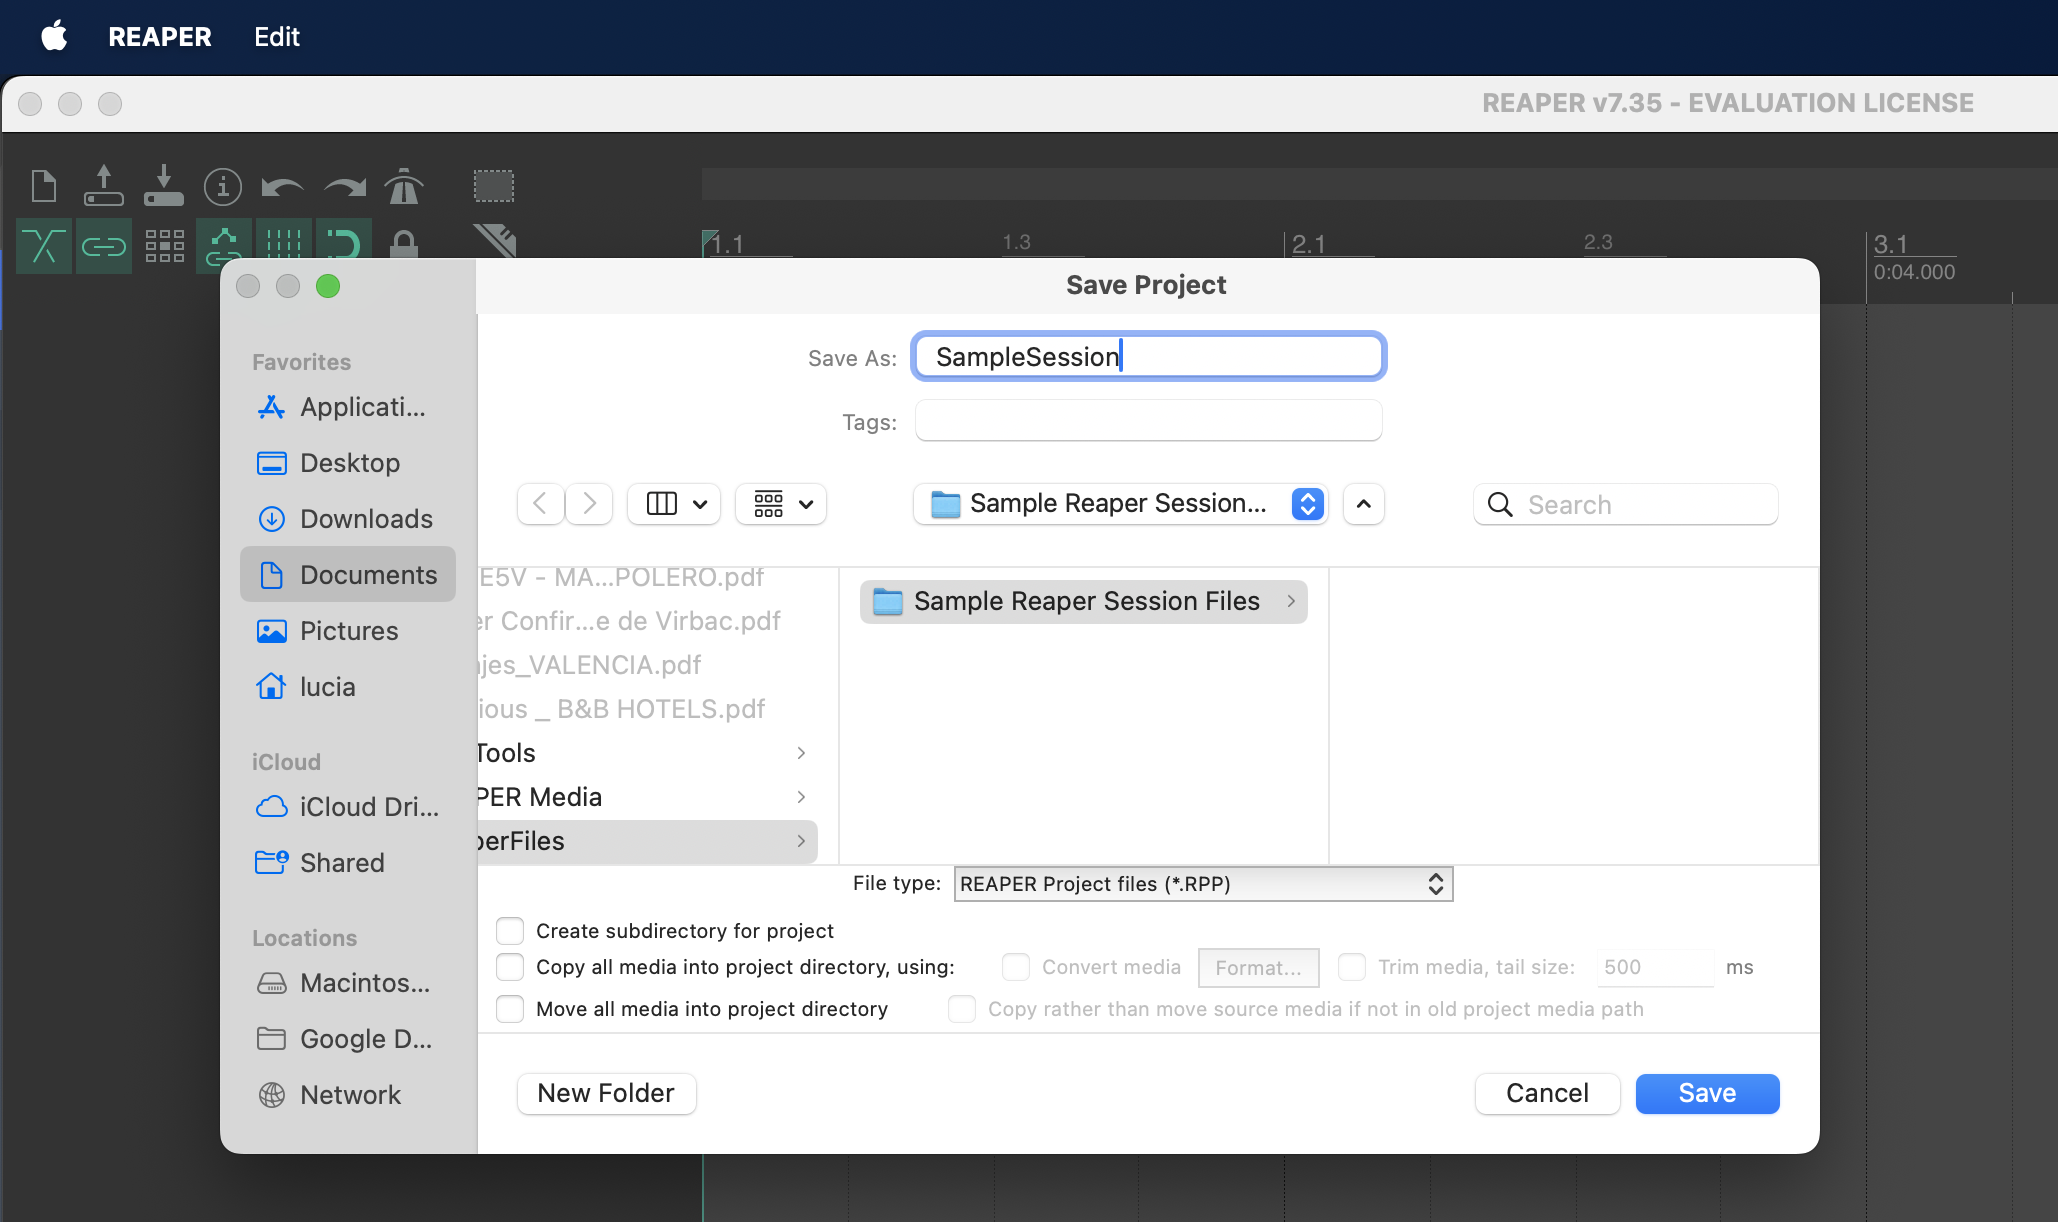Click into the Tags input field

click(x=1148, y=421)
